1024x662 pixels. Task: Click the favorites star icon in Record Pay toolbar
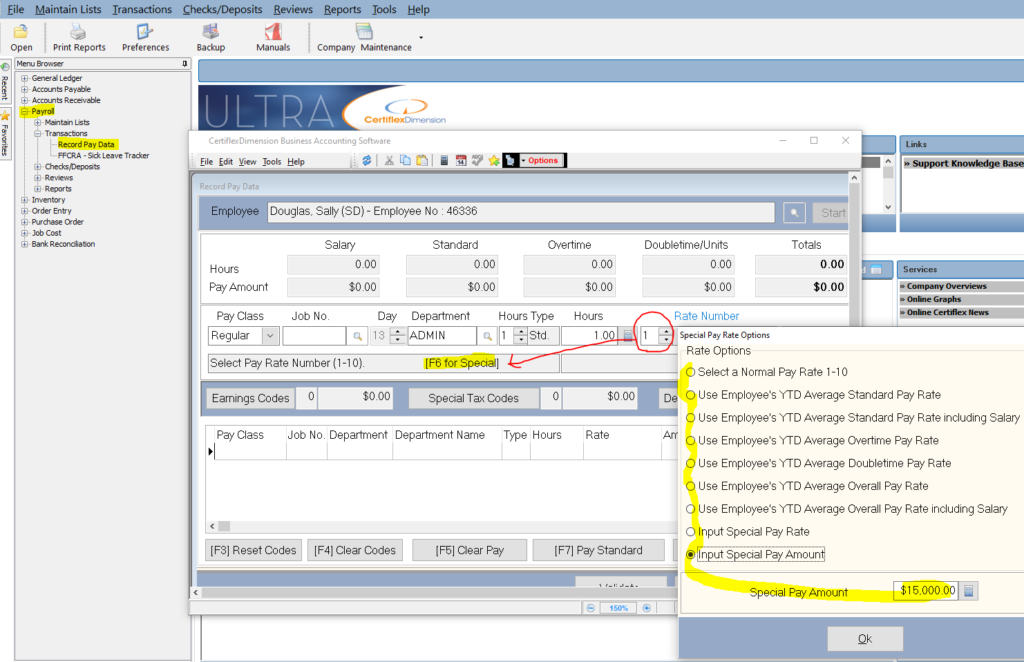(x=493, y=160)
